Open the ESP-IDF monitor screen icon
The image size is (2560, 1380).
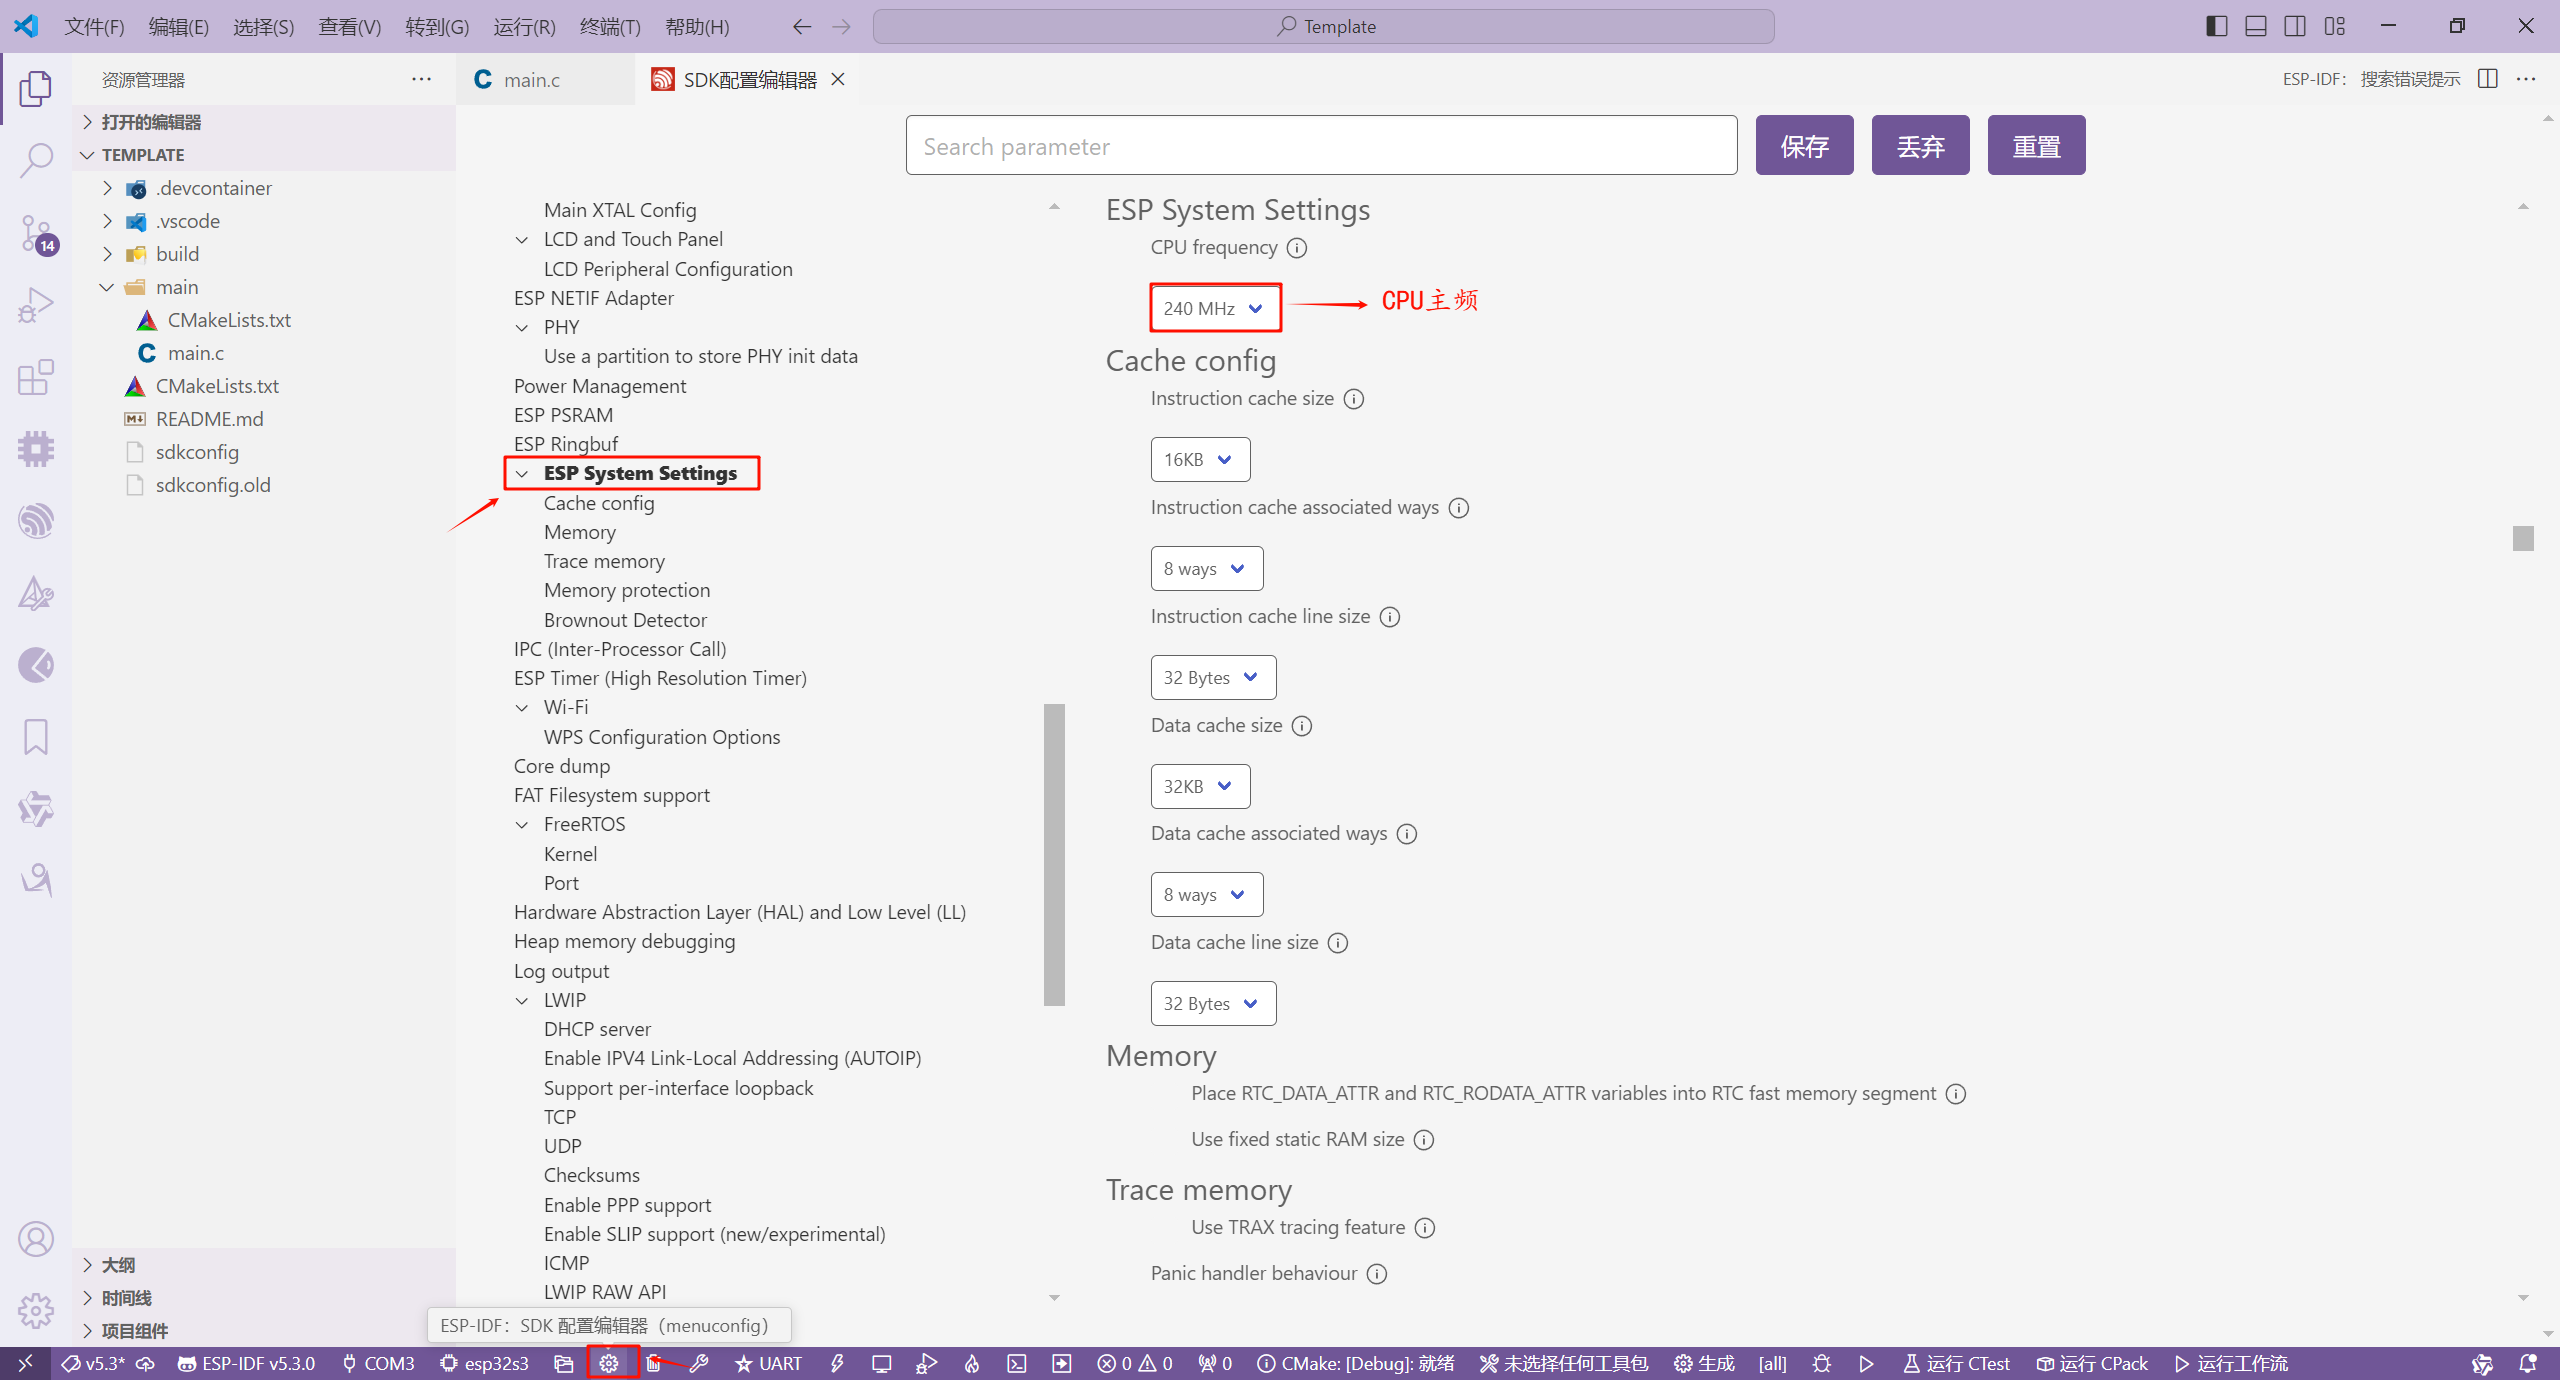[x=881, y=1363]
